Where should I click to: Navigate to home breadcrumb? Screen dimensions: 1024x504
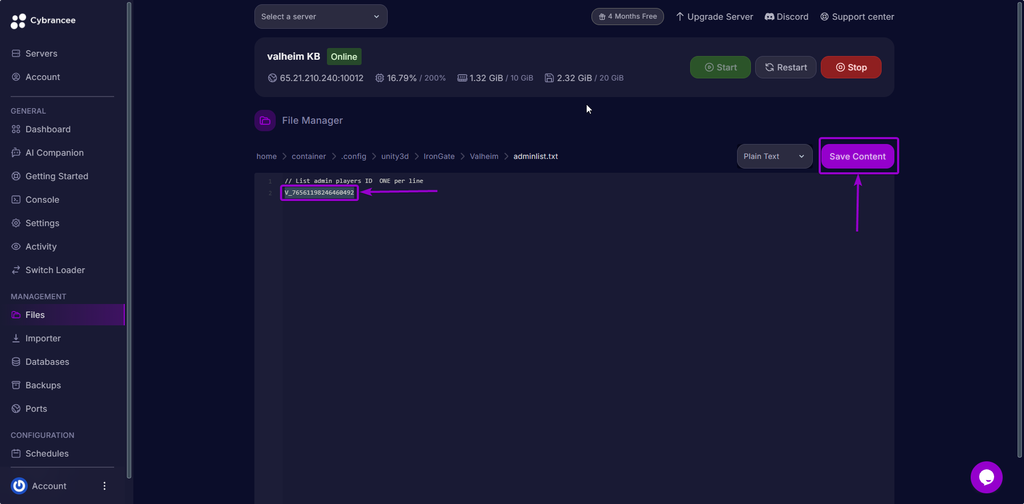click(266, 157)
